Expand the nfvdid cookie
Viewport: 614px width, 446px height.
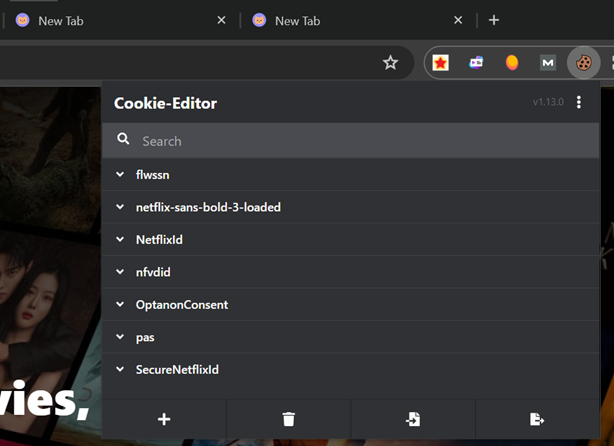(351, 272)
